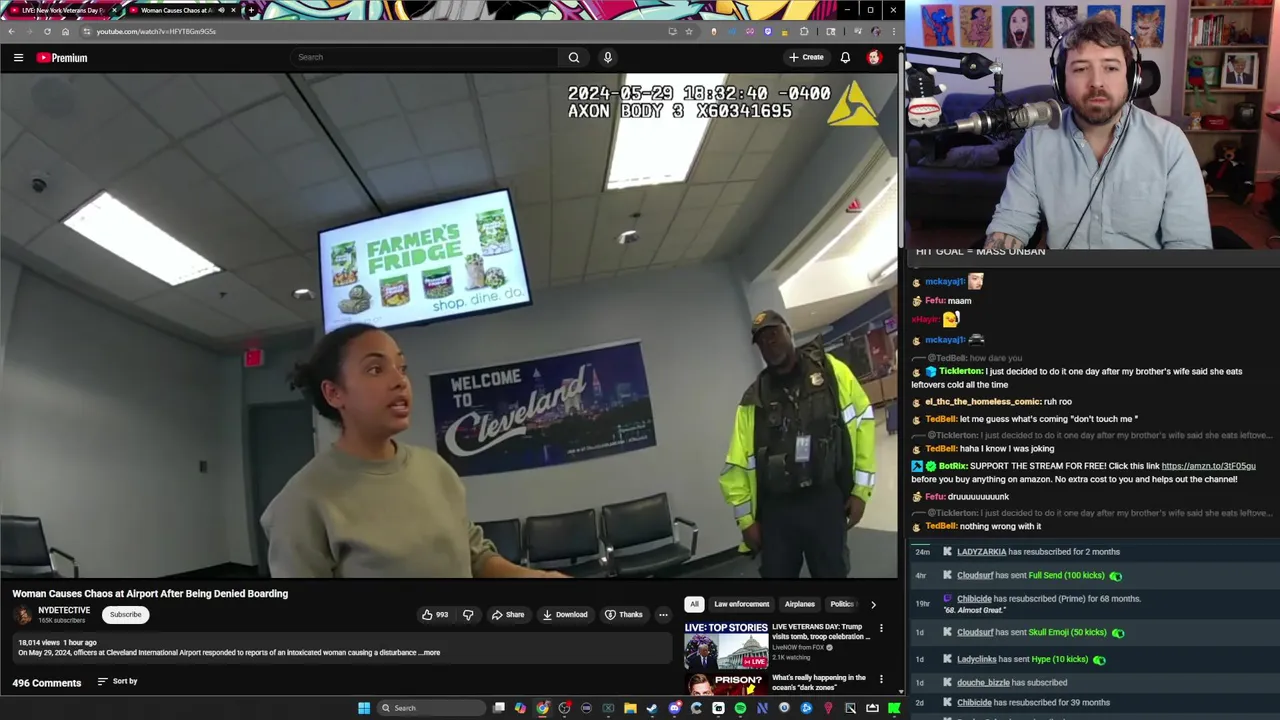Viewport: 1280px width, 720px height.
Task: Go back with the browser back arrow
Action: pyautogui.click(x=11, y=31)
